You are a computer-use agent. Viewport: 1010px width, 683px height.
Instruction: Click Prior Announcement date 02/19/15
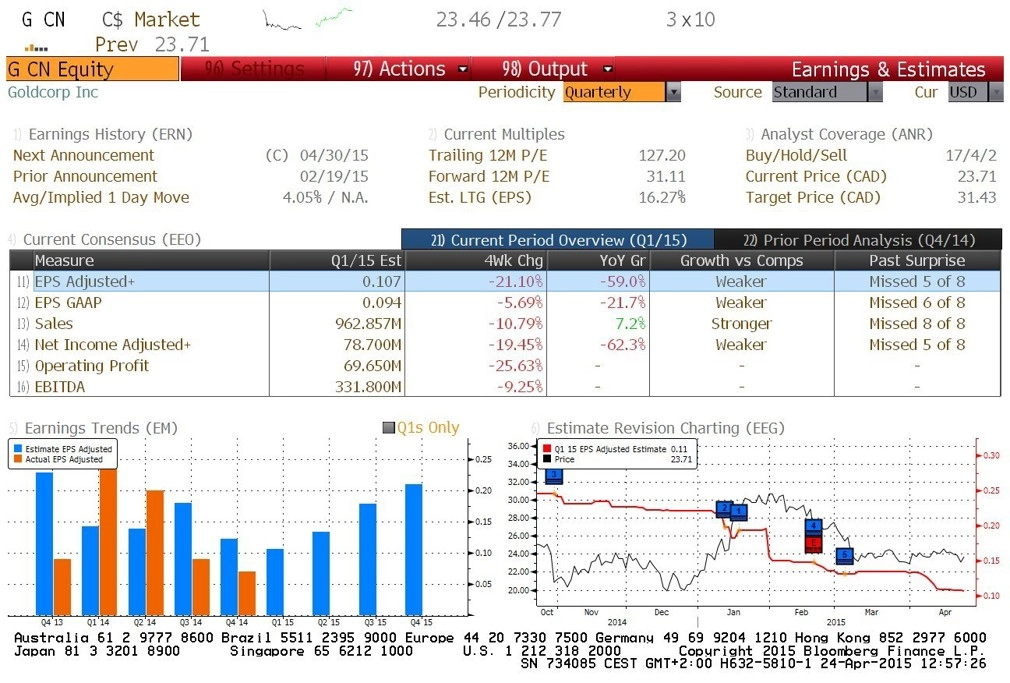[x=334, y=177]
